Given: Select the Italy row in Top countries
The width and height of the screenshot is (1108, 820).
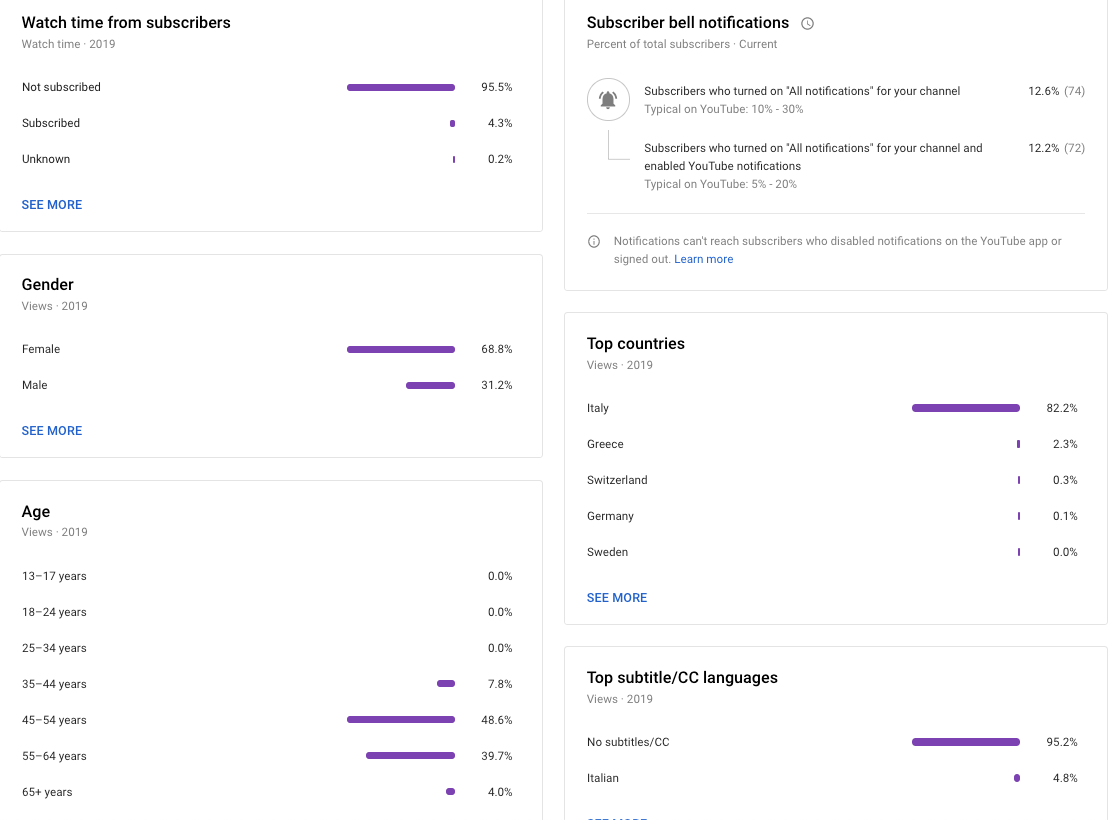Looking at the screenshot, I should click(598, 408).
